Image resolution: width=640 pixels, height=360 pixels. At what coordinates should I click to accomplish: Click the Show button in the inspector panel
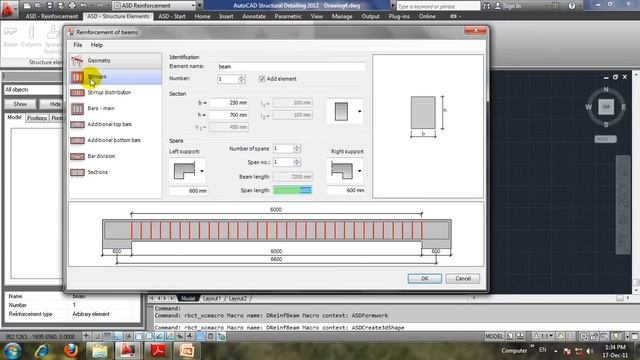click(x=20, y=104)
